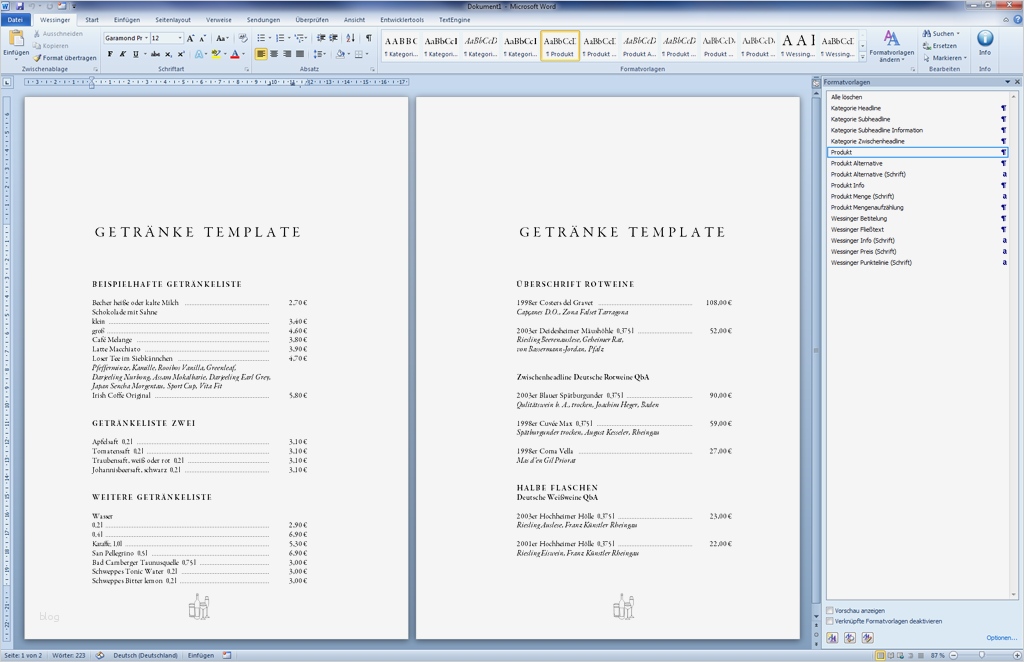The height and width of the screenshot is (662, 1024).
Task: Click the Optionen... link
Action: 1001,638
